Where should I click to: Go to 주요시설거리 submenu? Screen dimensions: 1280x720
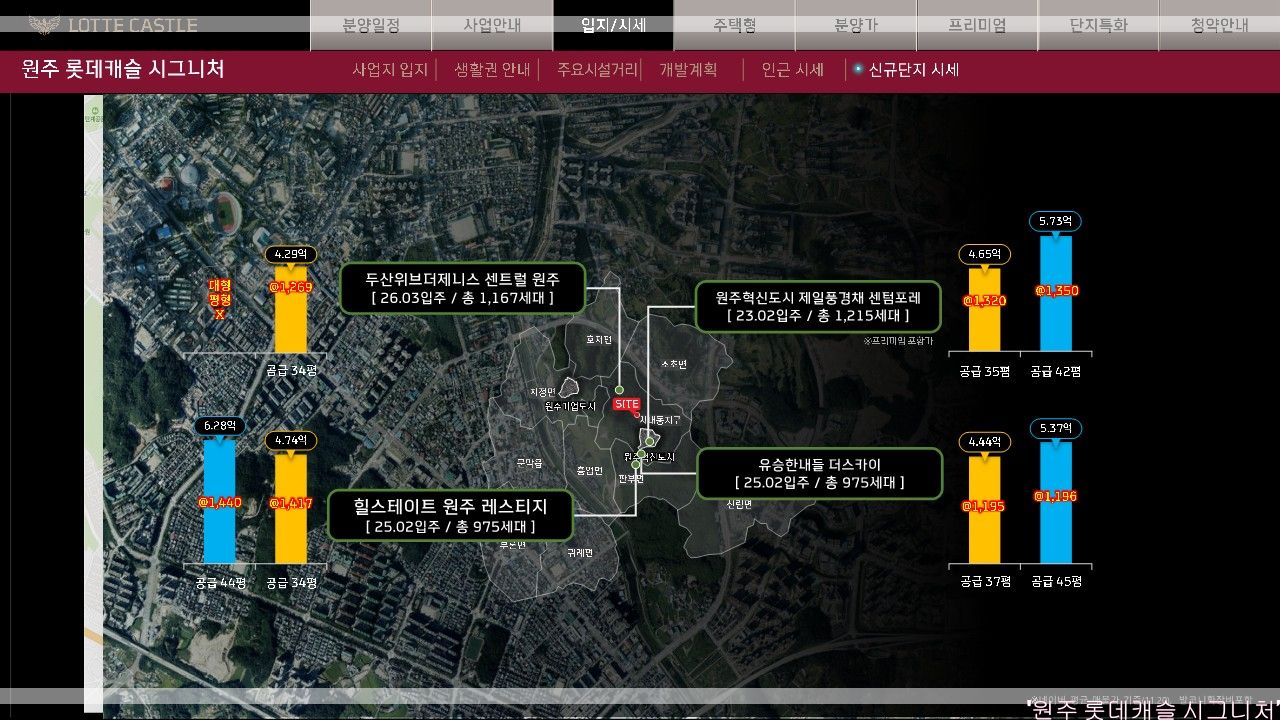tap(597, 70)
